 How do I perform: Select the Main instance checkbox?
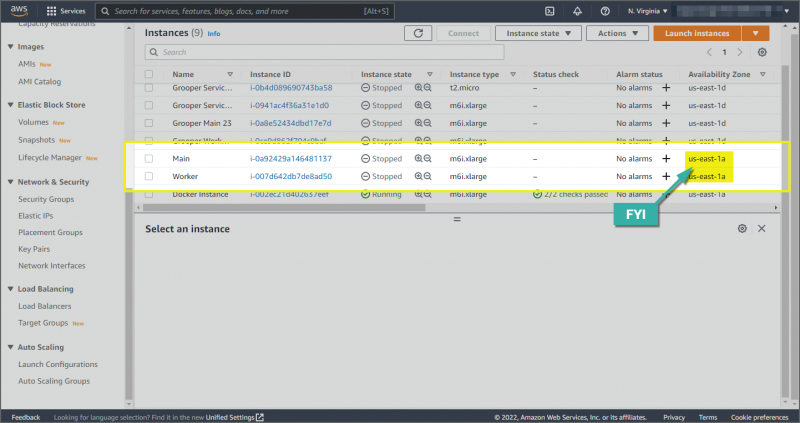point(148,159)
